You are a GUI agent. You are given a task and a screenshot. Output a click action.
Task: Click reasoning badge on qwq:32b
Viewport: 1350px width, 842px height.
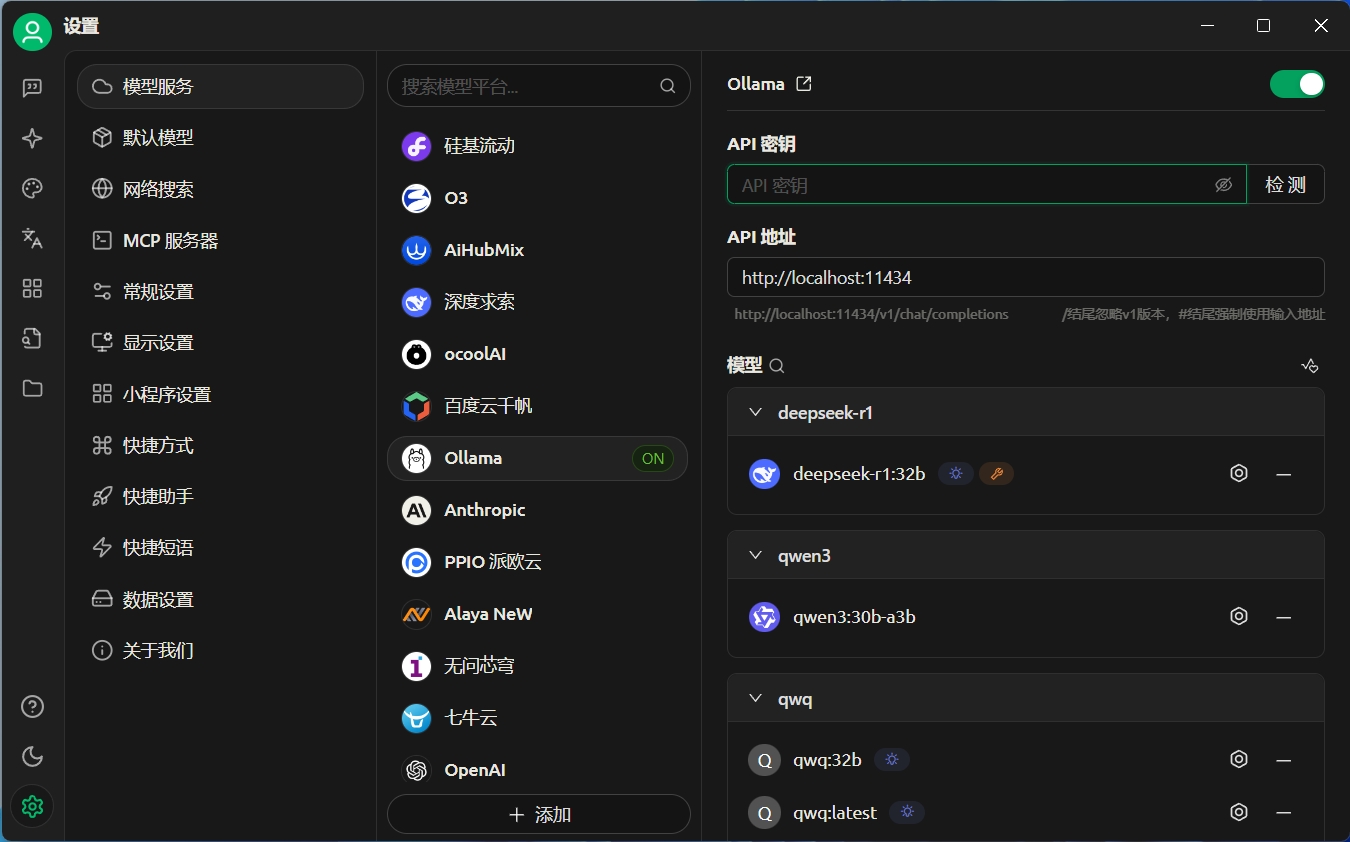point(892,760)
